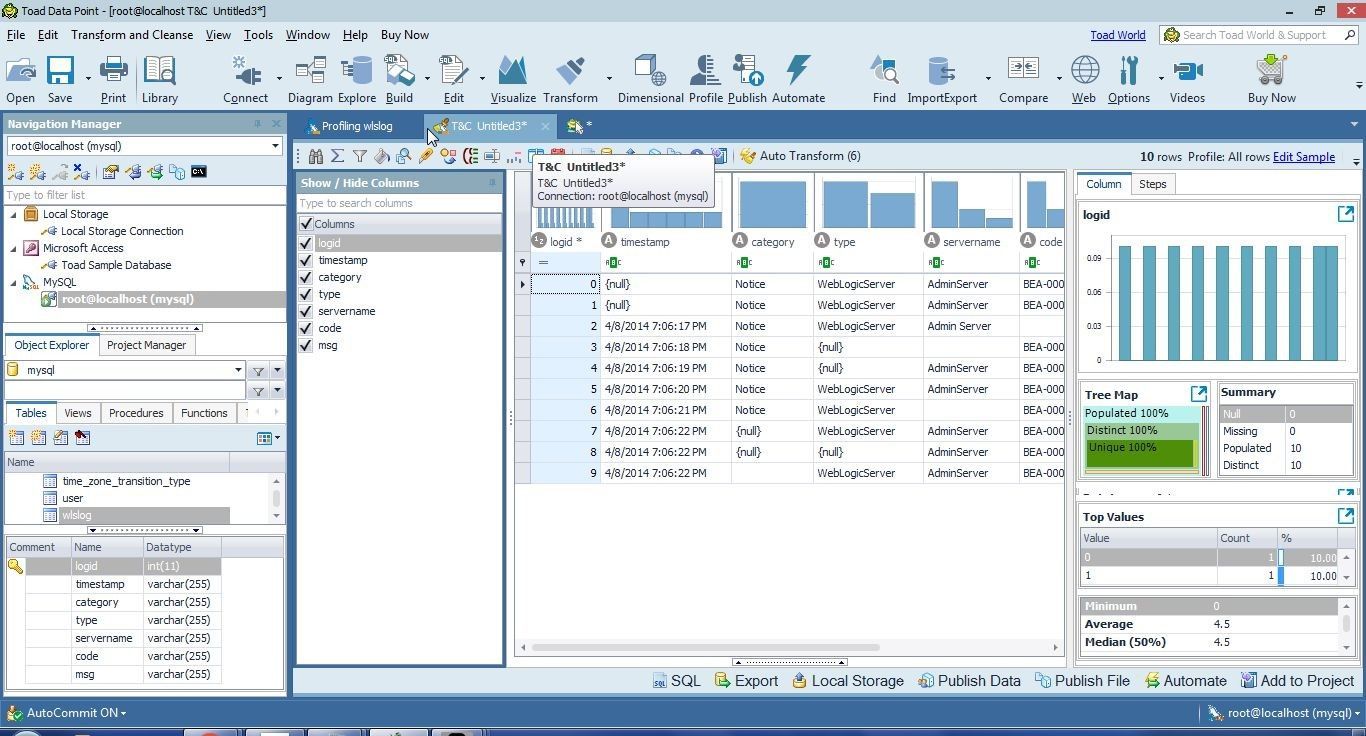The width and height of the screenshot is (1366, 736).
Task: Open the Automate tool
Action: point(798,79)
